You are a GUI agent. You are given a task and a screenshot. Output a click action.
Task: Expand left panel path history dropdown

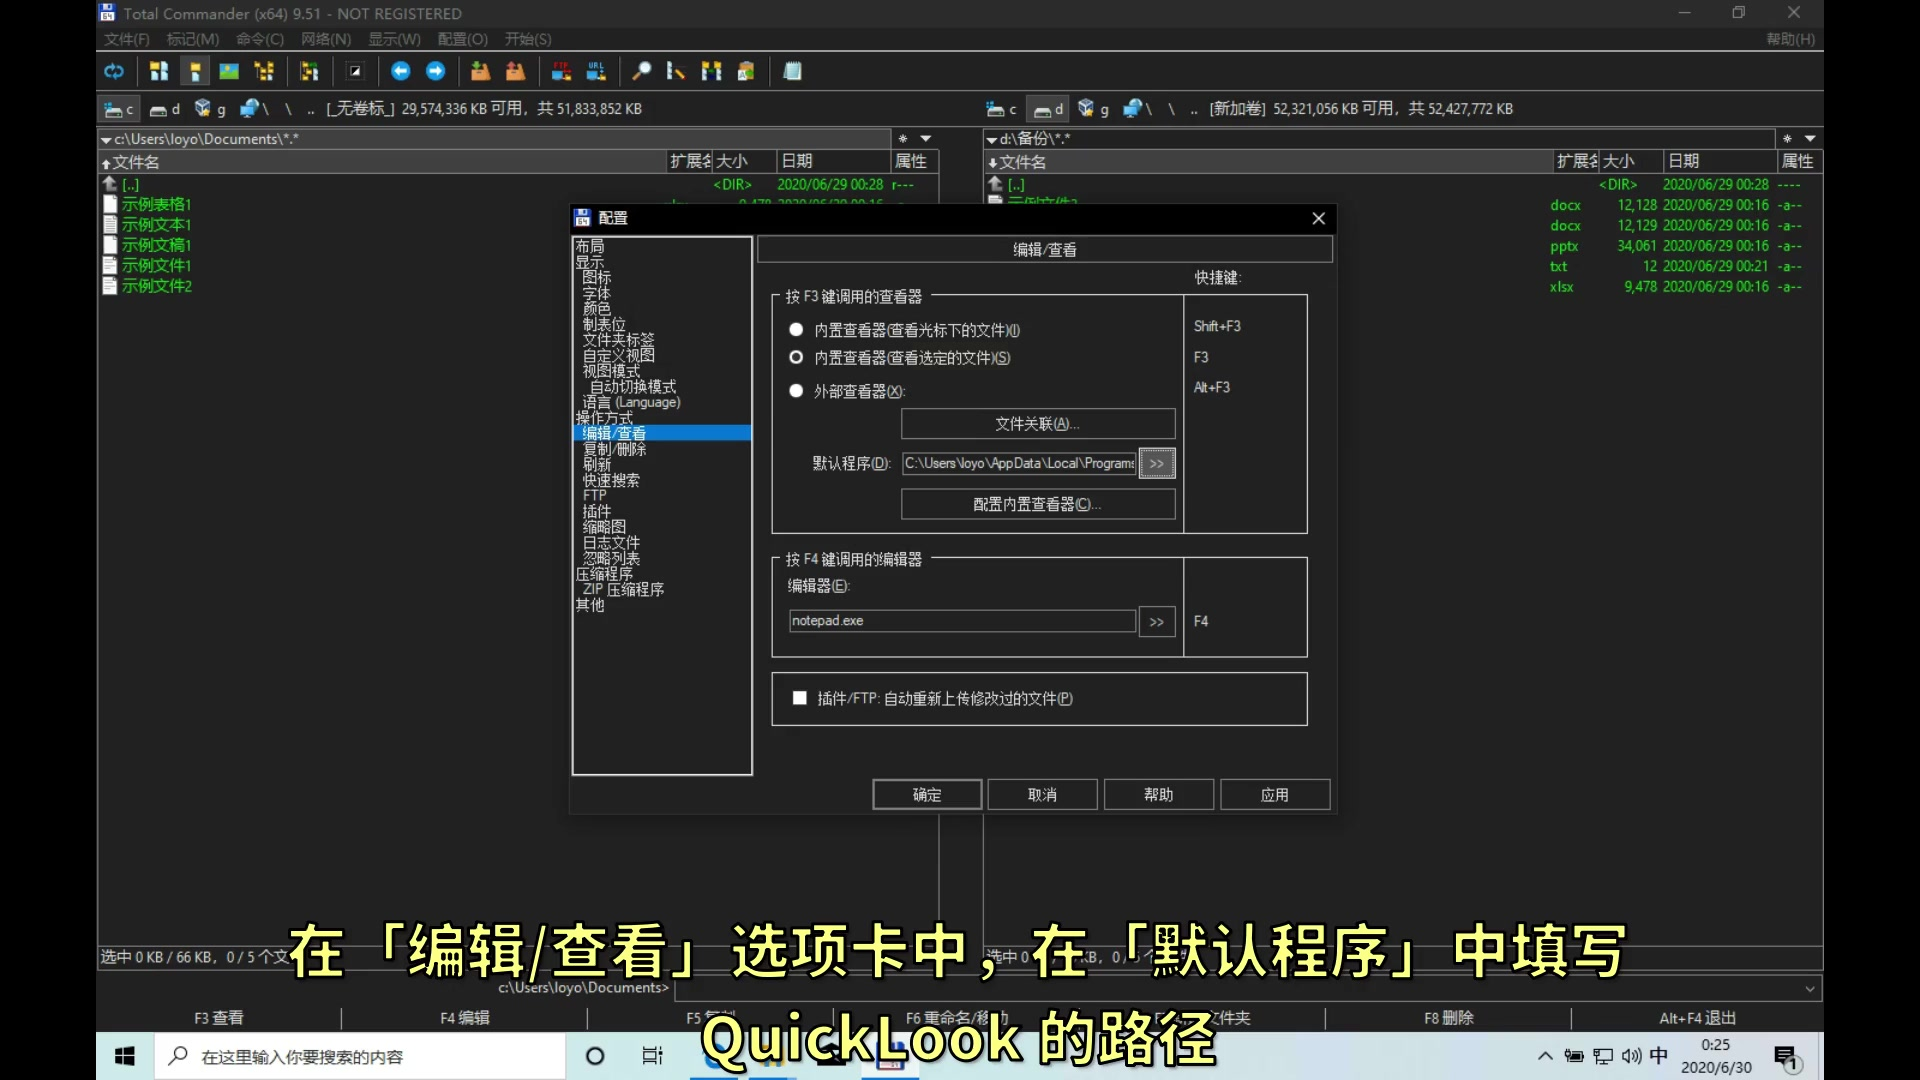[x=926, y=139]
